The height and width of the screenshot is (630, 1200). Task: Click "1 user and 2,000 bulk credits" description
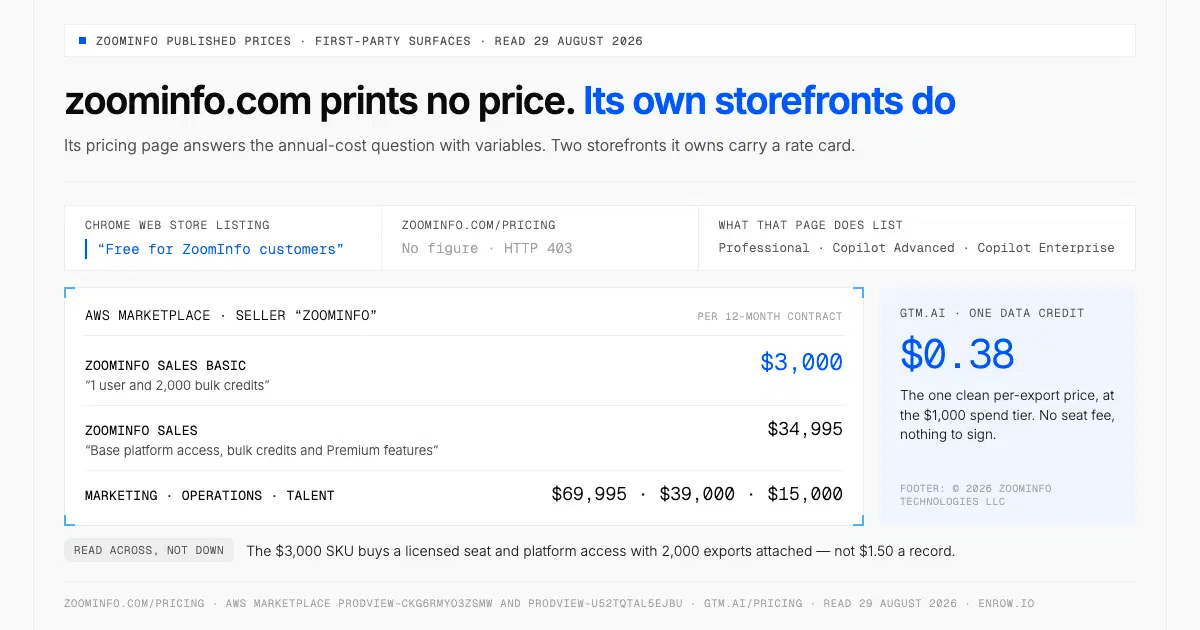177,385
